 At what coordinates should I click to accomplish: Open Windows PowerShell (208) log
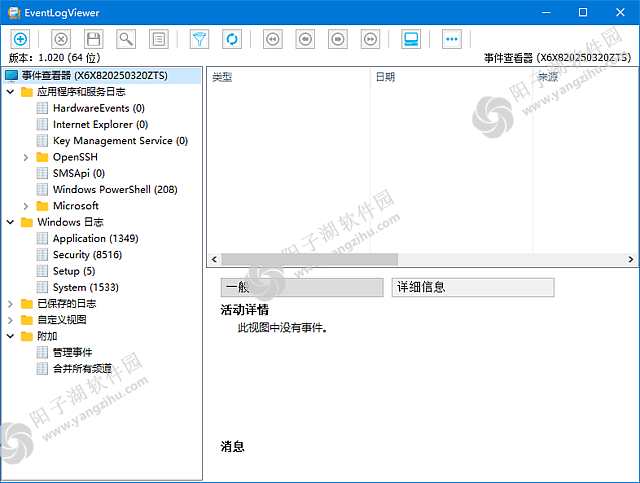pos(115,189)
